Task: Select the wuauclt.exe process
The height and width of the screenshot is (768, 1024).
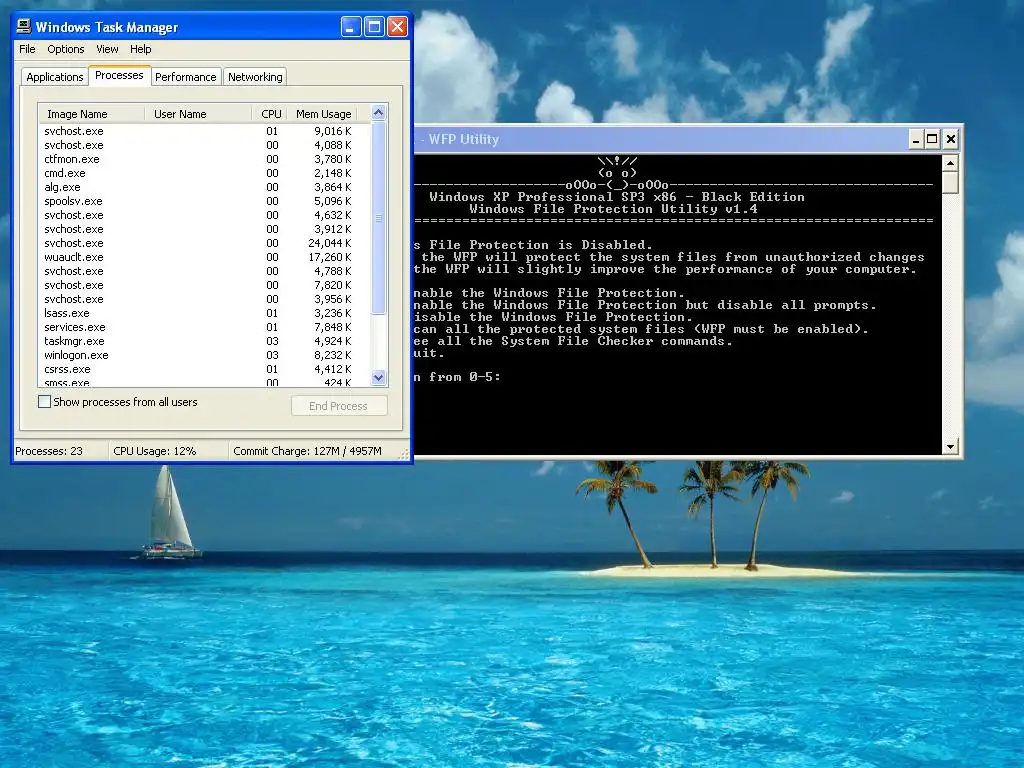Action: pos(204,257)
